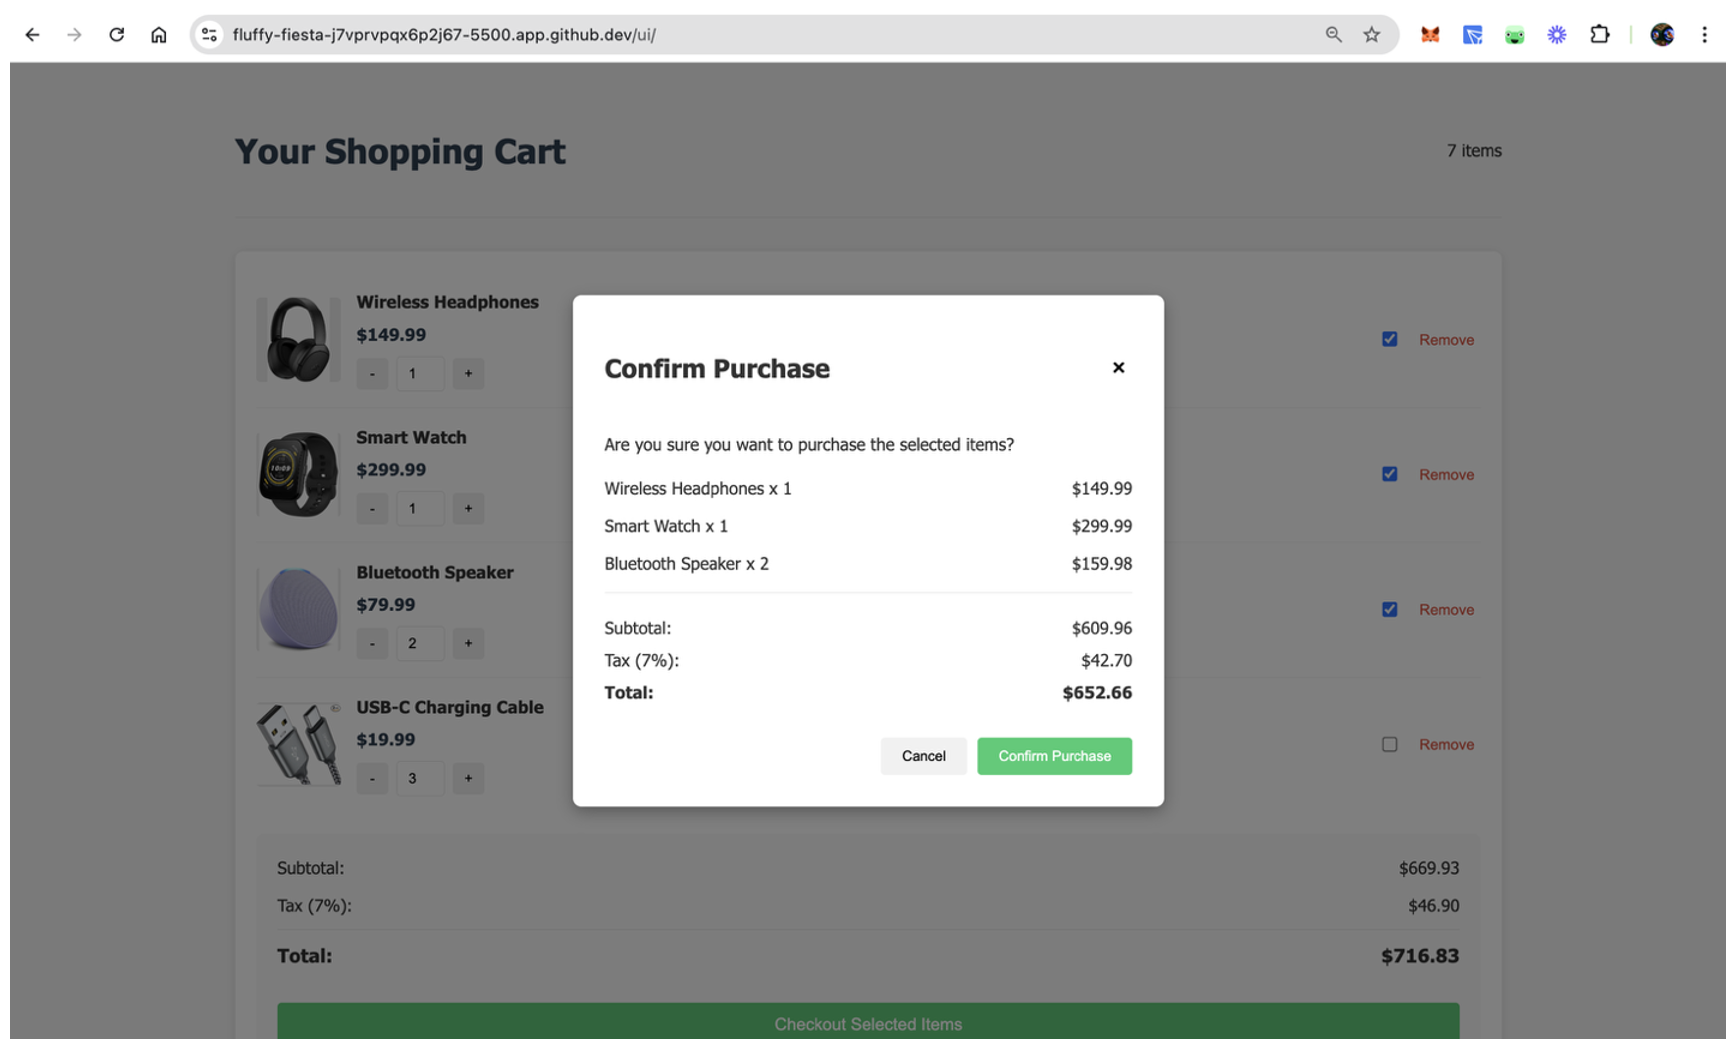This screenshot has height=1046, width=1734.
Task: Remove Smart Watch from cart
Action: tap(1446, 475)
